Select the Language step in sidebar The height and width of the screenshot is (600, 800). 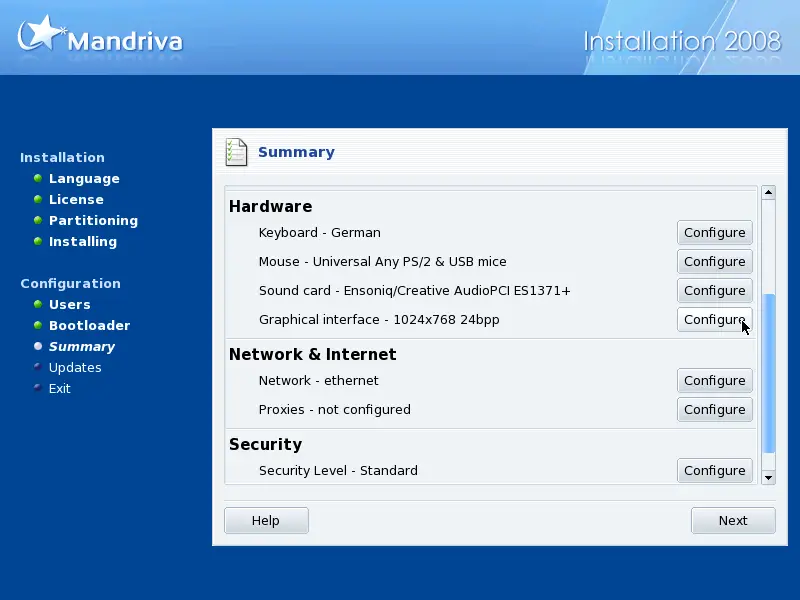[x=84, y=179]
